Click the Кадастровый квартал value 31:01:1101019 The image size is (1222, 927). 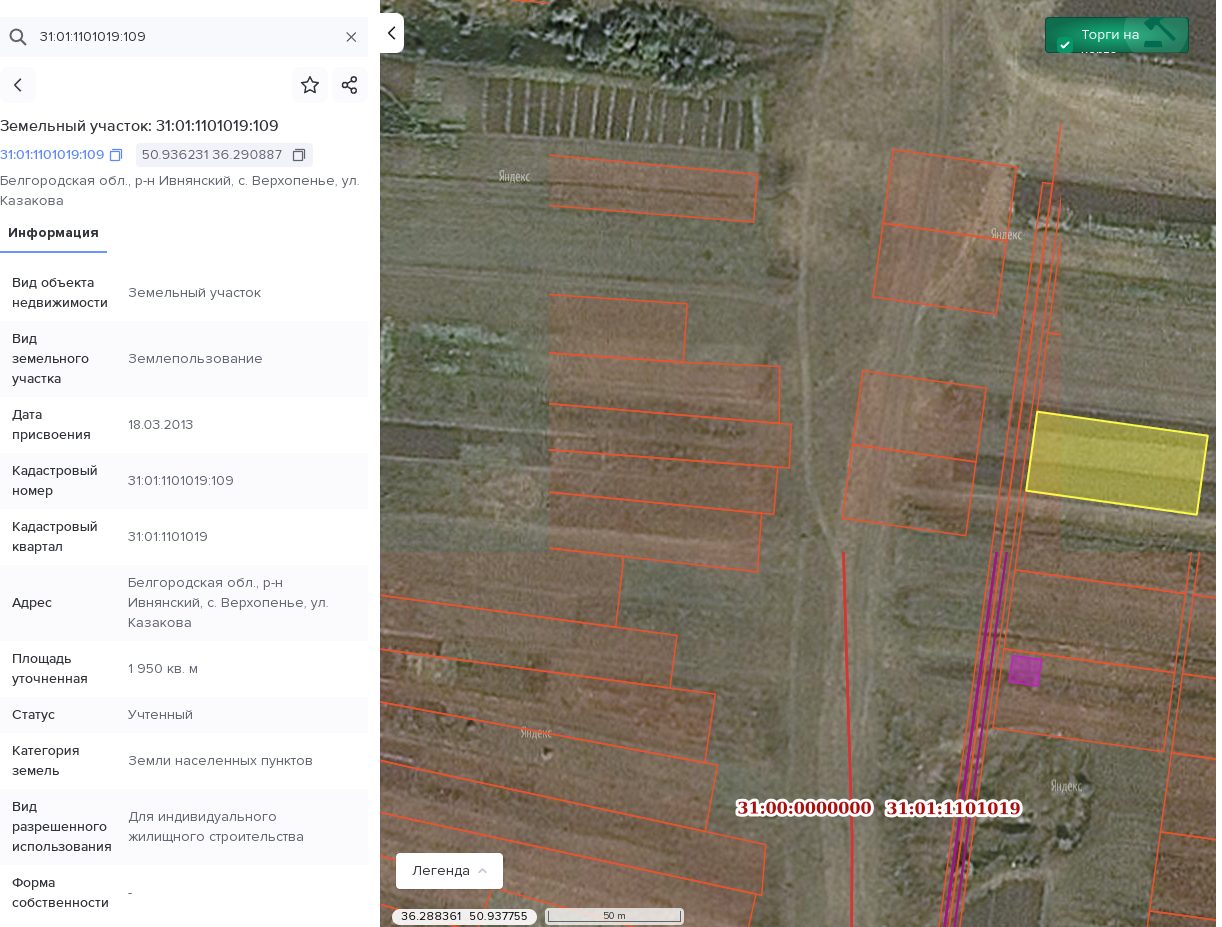click(x=168, y=537)
